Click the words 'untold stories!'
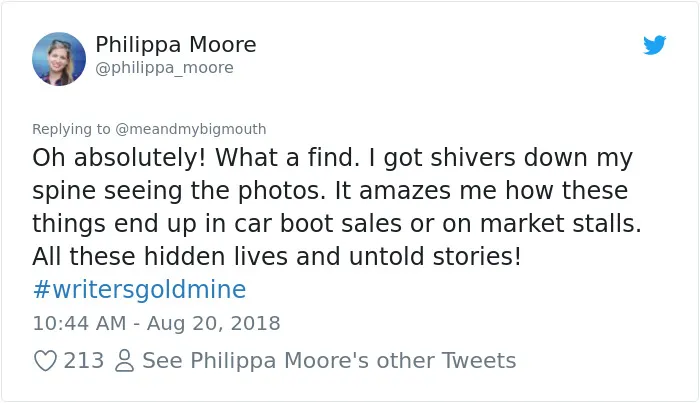This screenshot has height=403, width=700. 435,256
